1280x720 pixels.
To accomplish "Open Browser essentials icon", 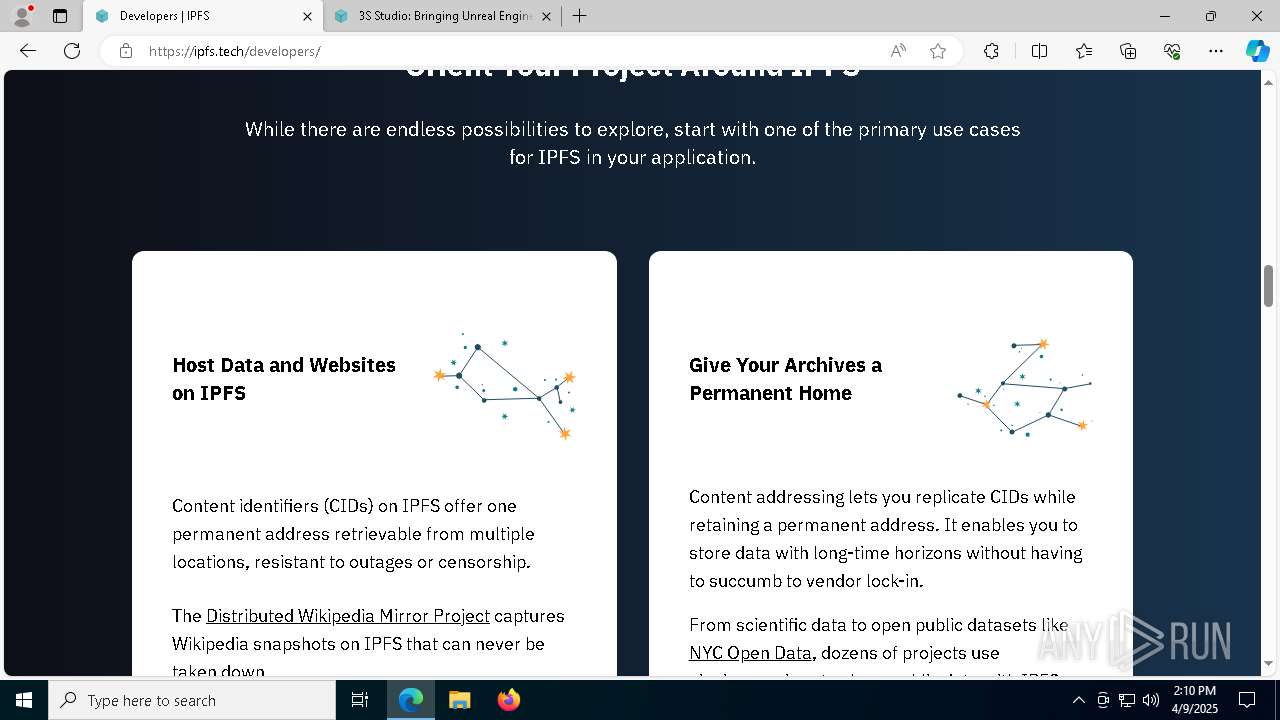I will (x=1172, y=51).
